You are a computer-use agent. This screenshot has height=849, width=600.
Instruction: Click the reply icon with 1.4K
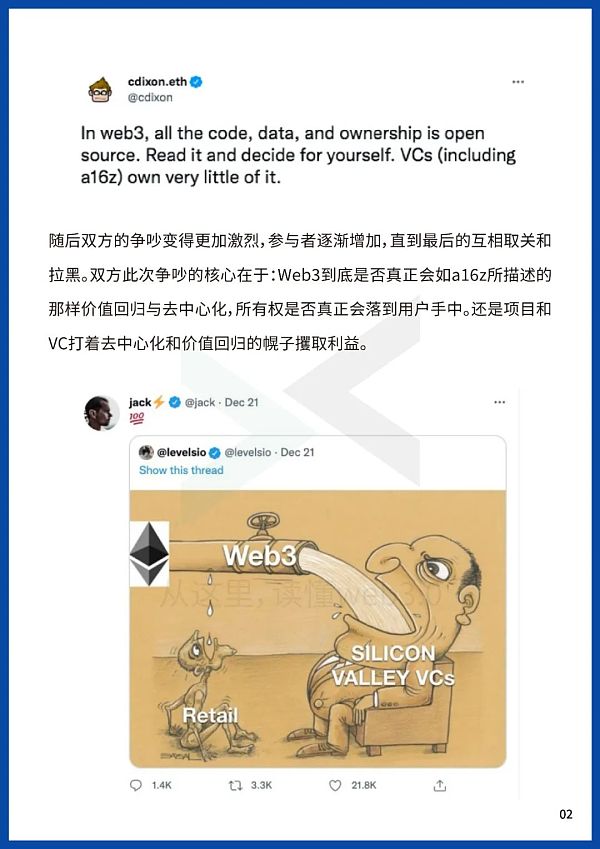136,785
